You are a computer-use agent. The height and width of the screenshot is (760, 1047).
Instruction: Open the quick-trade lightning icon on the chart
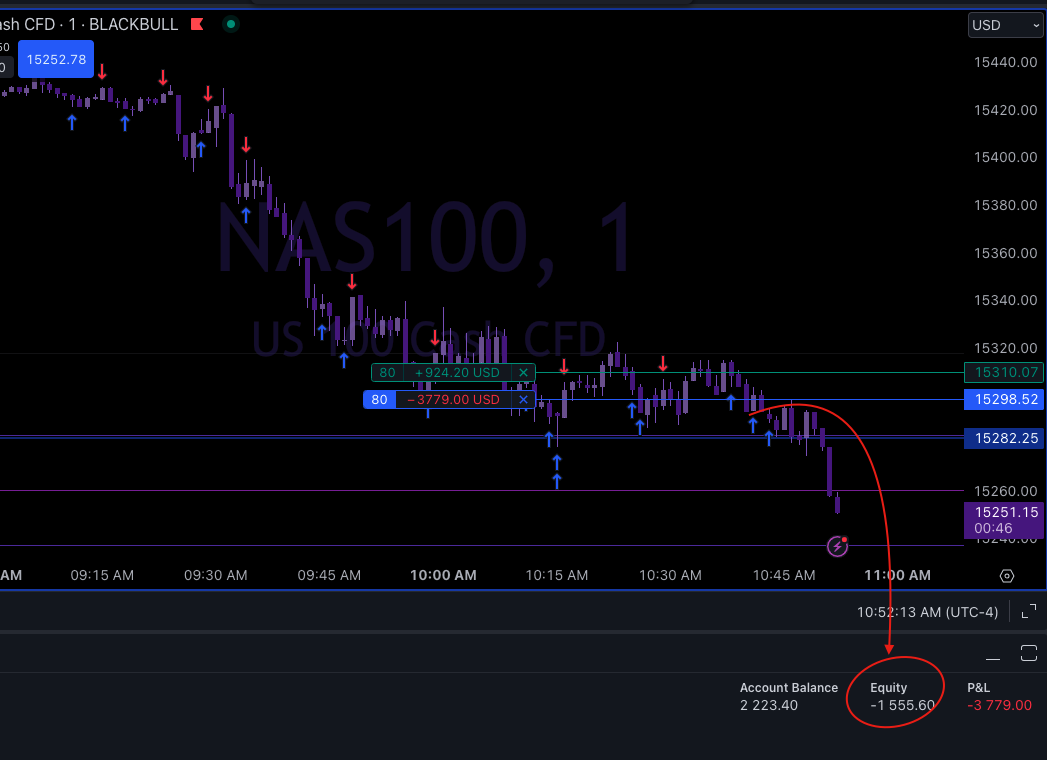[x=836, y=545]
